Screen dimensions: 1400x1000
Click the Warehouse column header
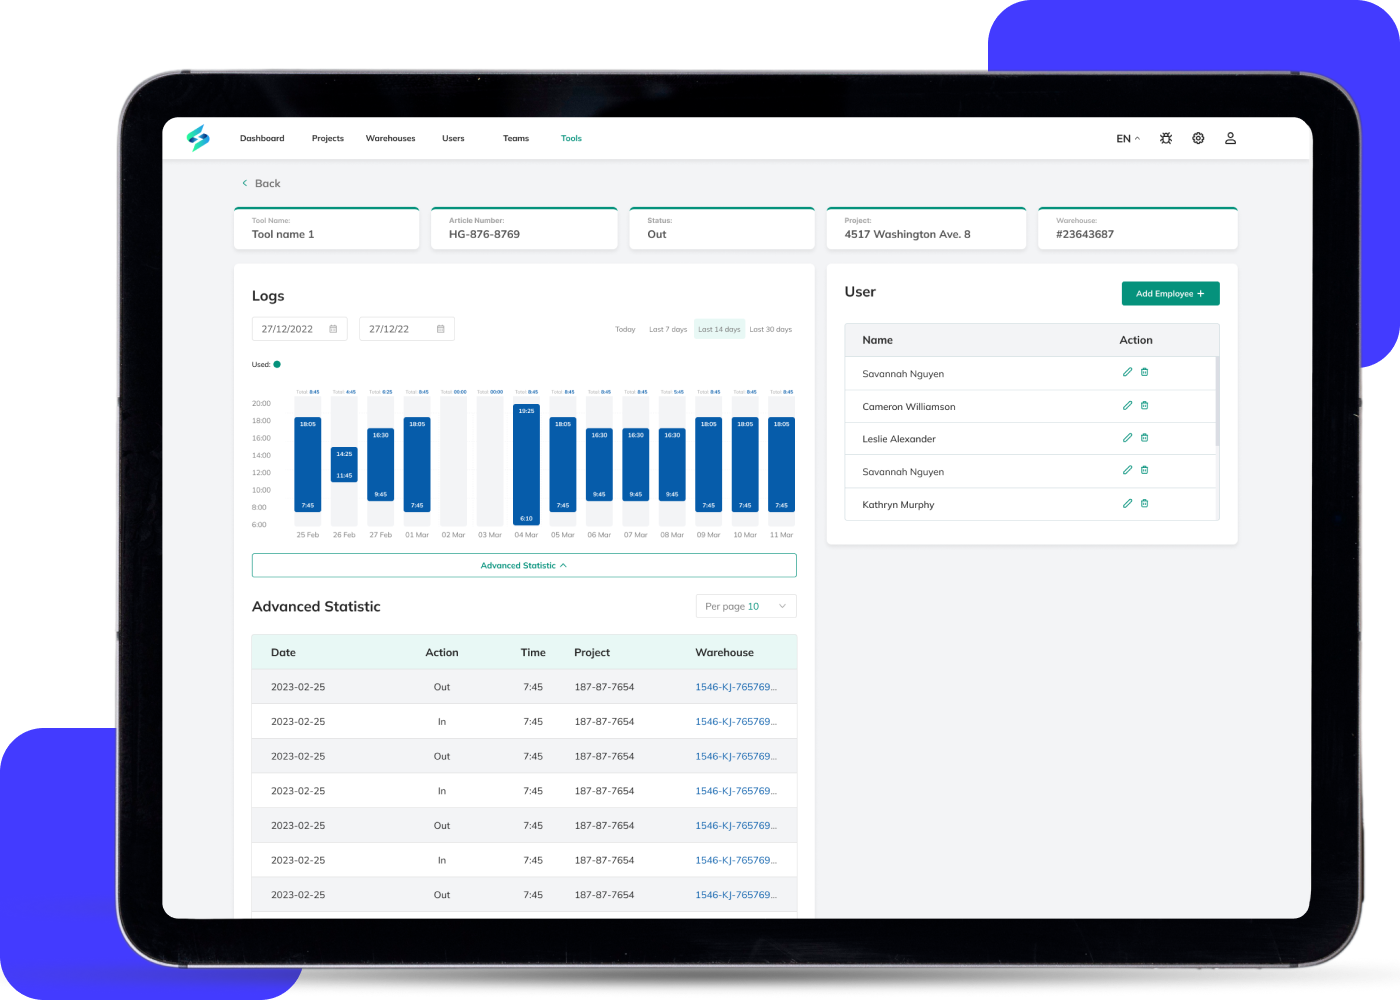725,652
